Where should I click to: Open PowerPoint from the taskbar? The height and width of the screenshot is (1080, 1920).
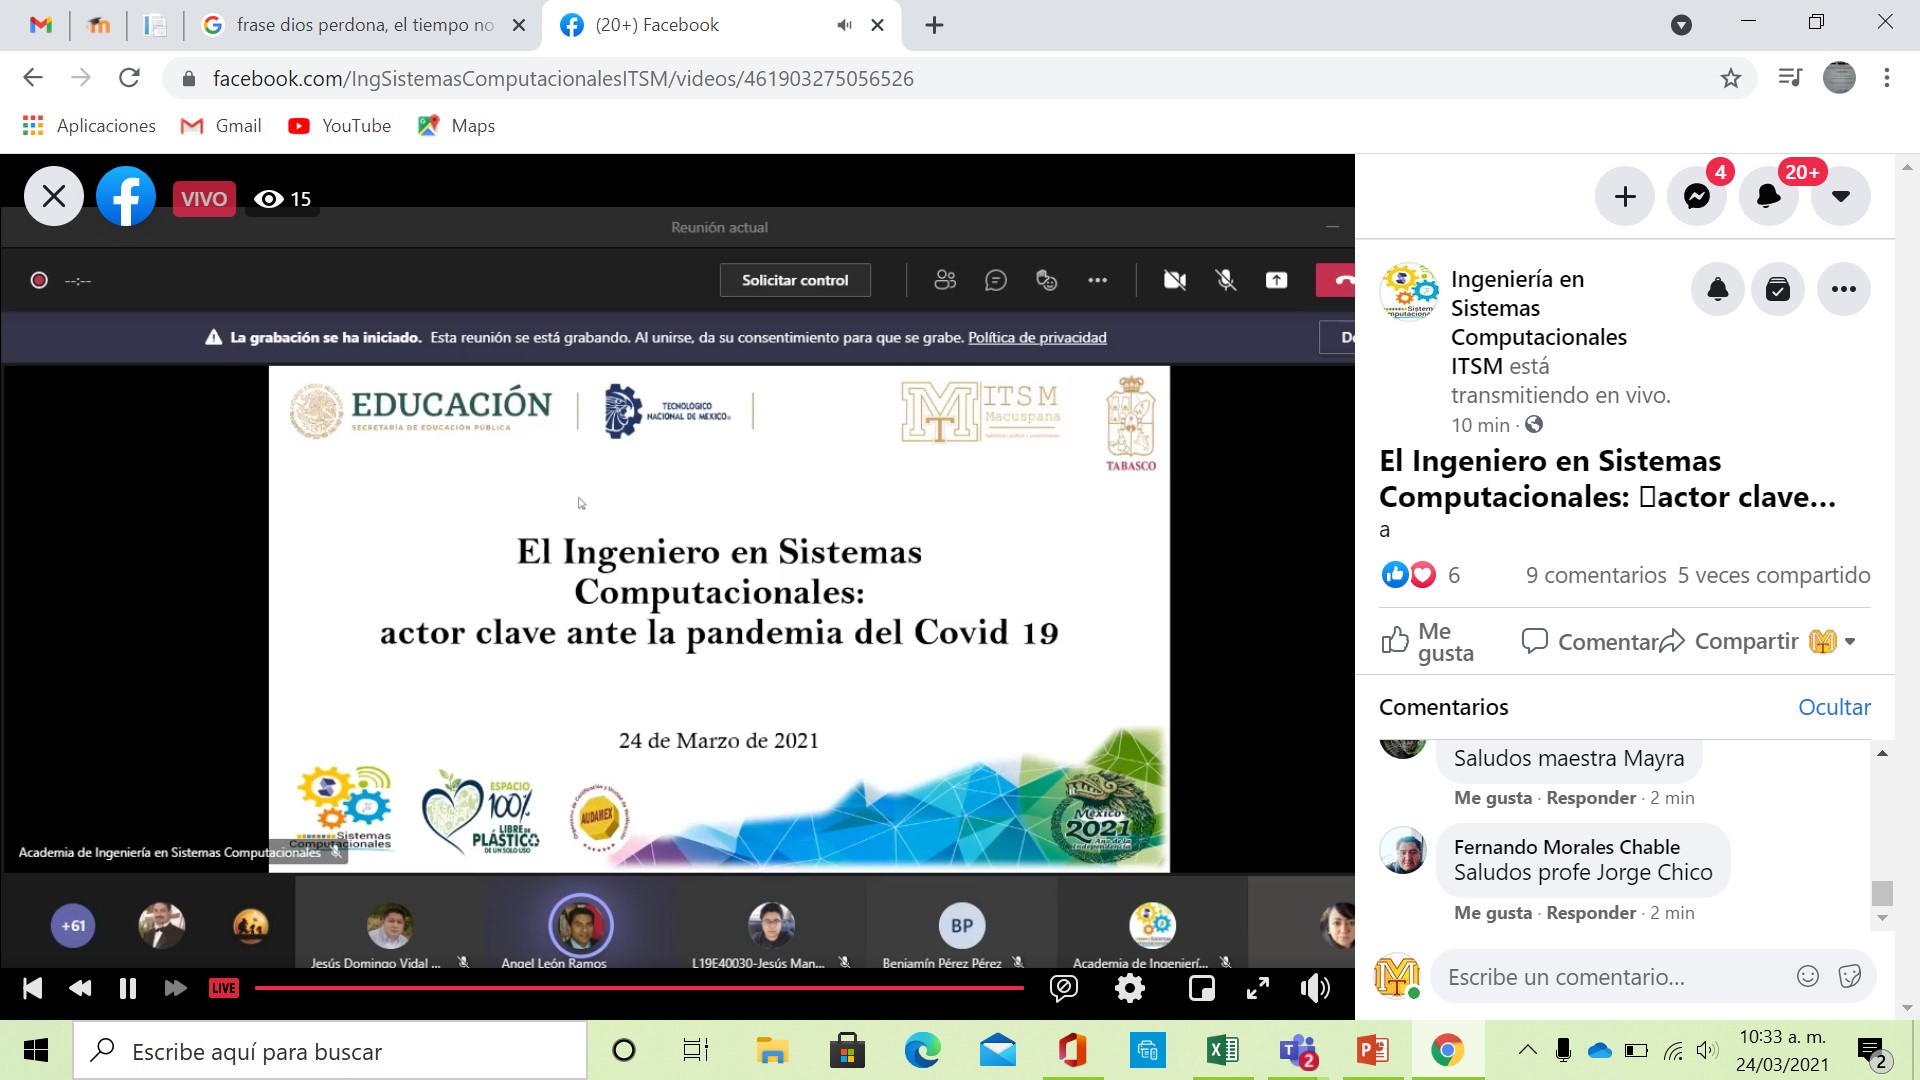[x=1372, y=1051]
